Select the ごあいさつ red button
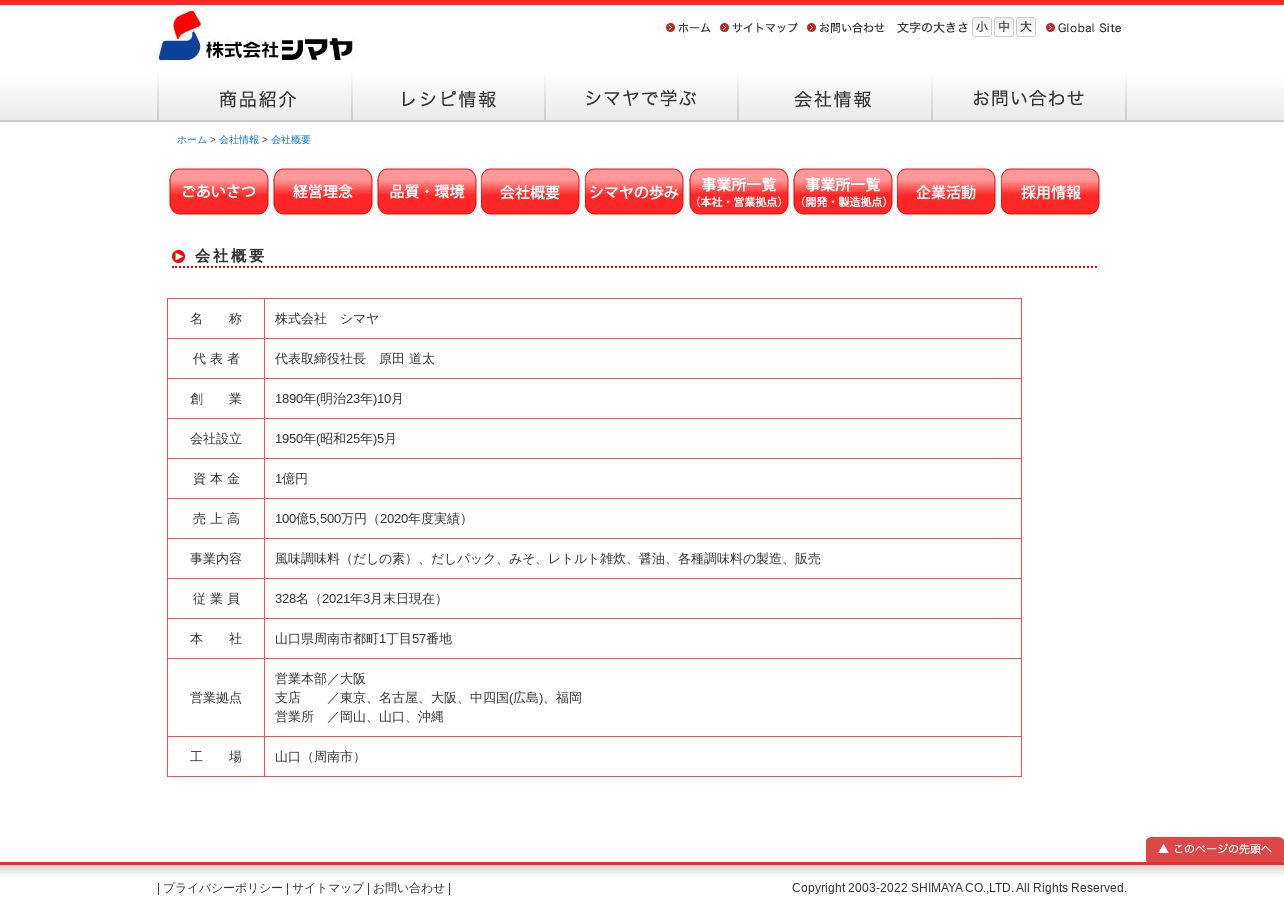The width and height of the screenshot is (1284, 898). 219,191
